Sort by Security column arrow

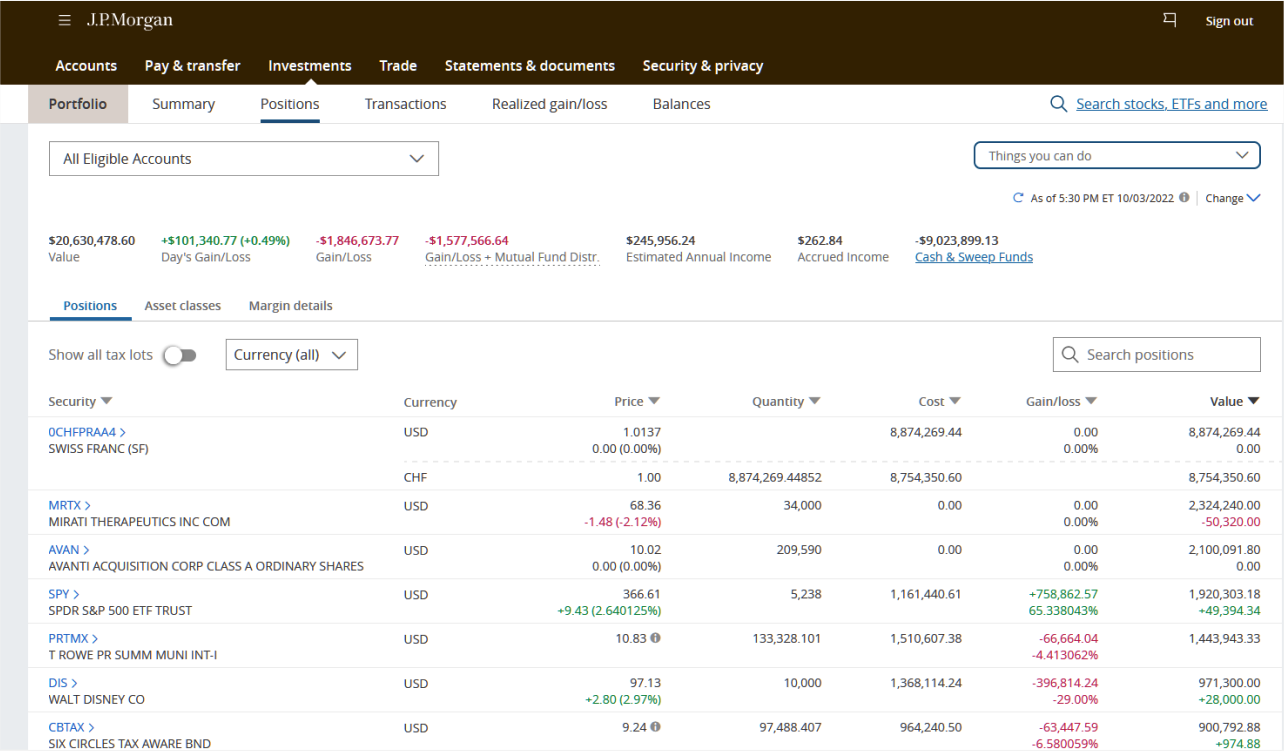[x=107, y=401]
